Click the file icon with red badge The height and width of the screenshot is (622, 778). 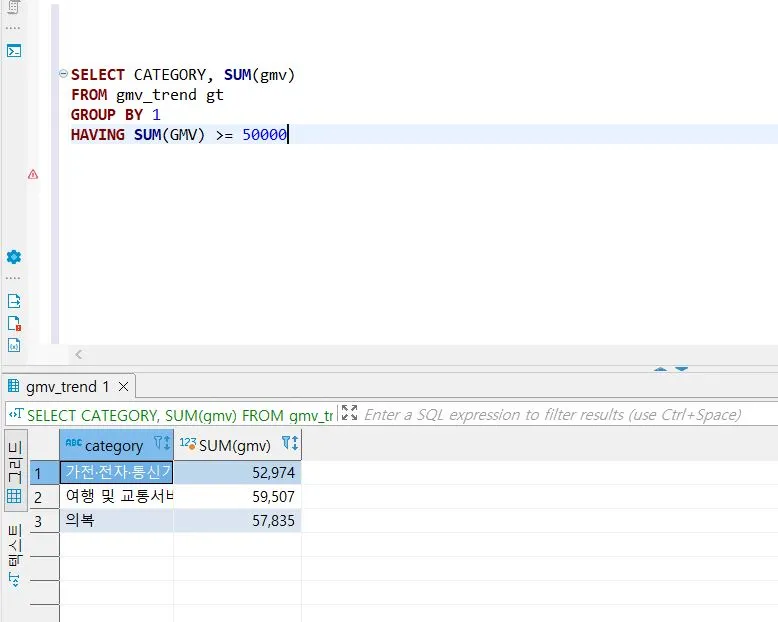tap(14, 323)
